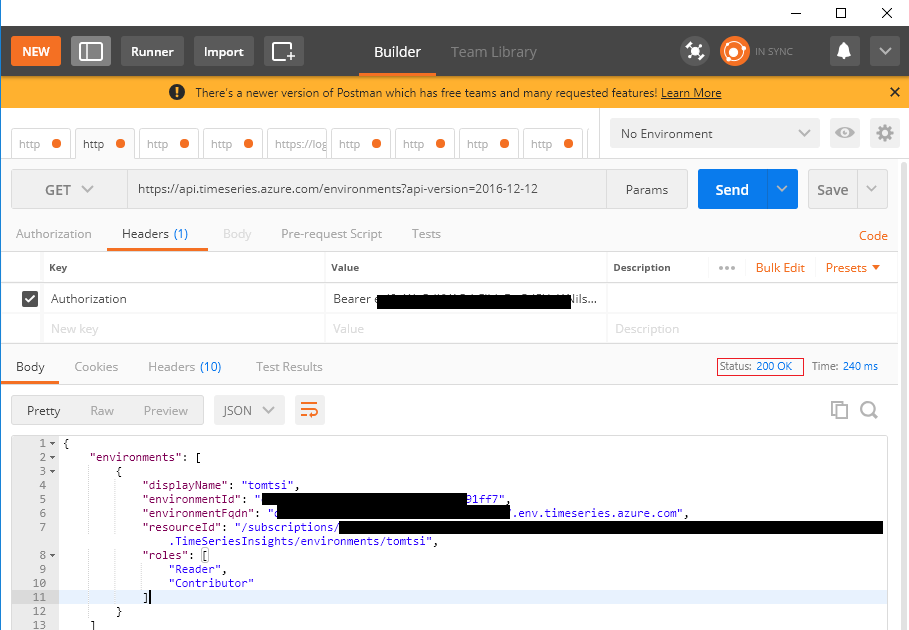This screenshot has width=909, height=630.
Task: Open the No Environment dropdown
Action: [715, 133]
